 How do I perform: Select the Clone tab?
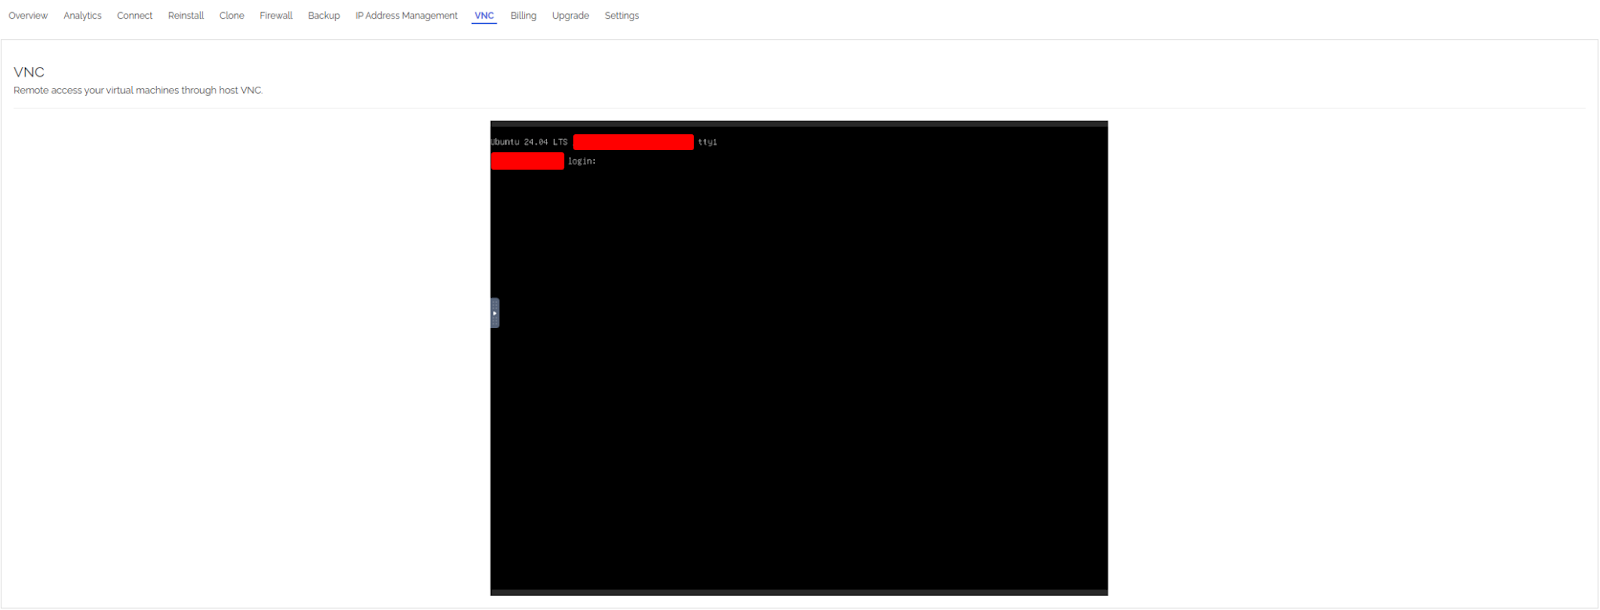(232, 16)
